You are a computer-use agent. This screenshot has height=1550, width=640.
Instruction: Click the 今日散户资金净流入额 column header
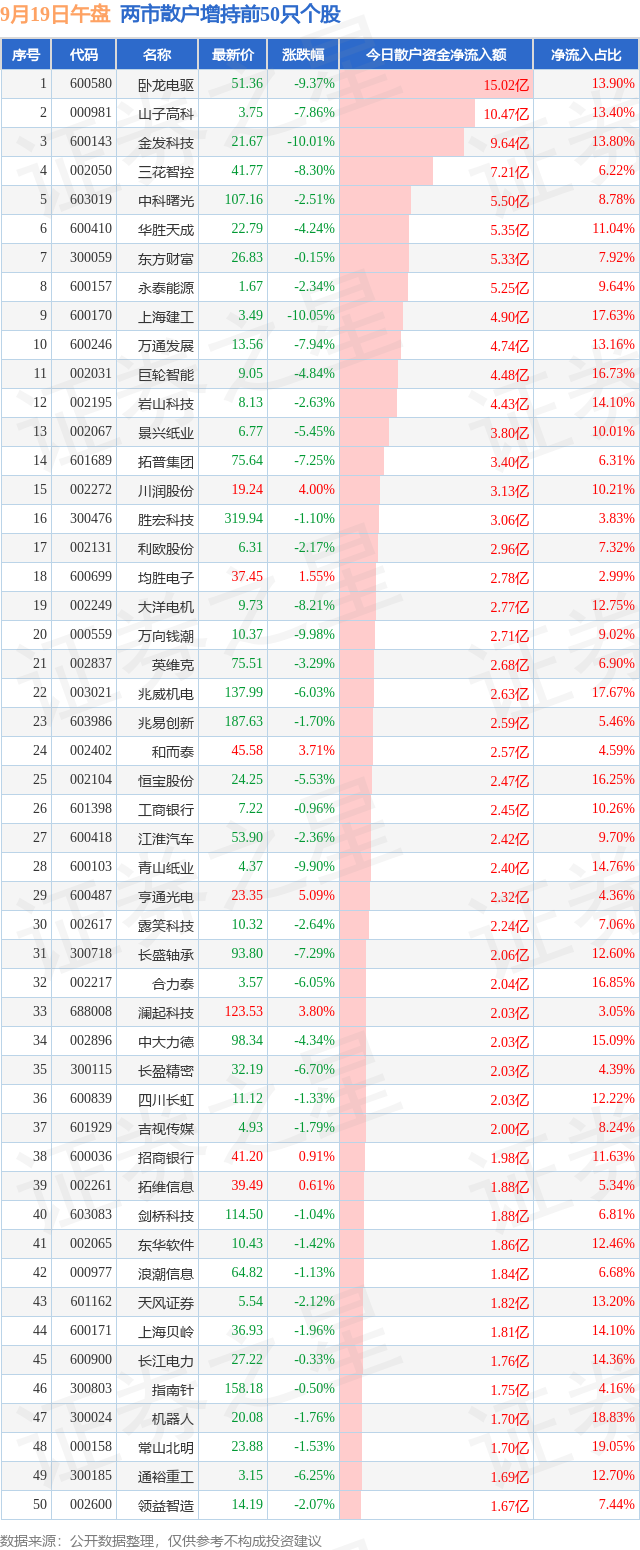(x=435, y=55)
